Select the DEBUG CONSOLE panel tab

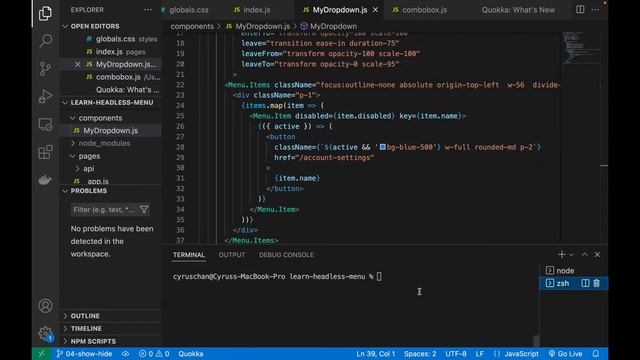tap(286, 255)
